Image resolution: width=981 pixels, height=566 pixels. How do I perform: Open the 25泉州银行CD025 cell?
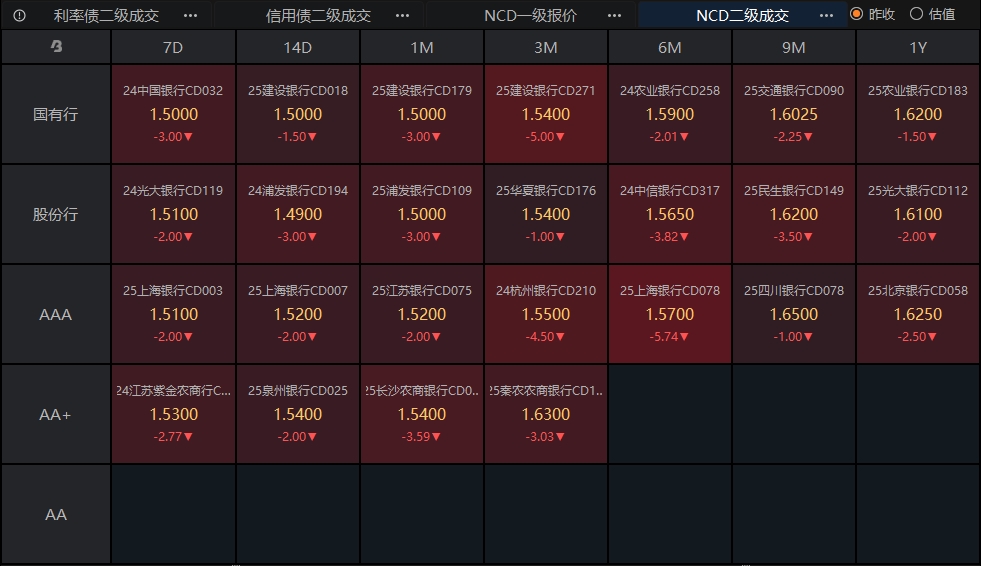298,415
